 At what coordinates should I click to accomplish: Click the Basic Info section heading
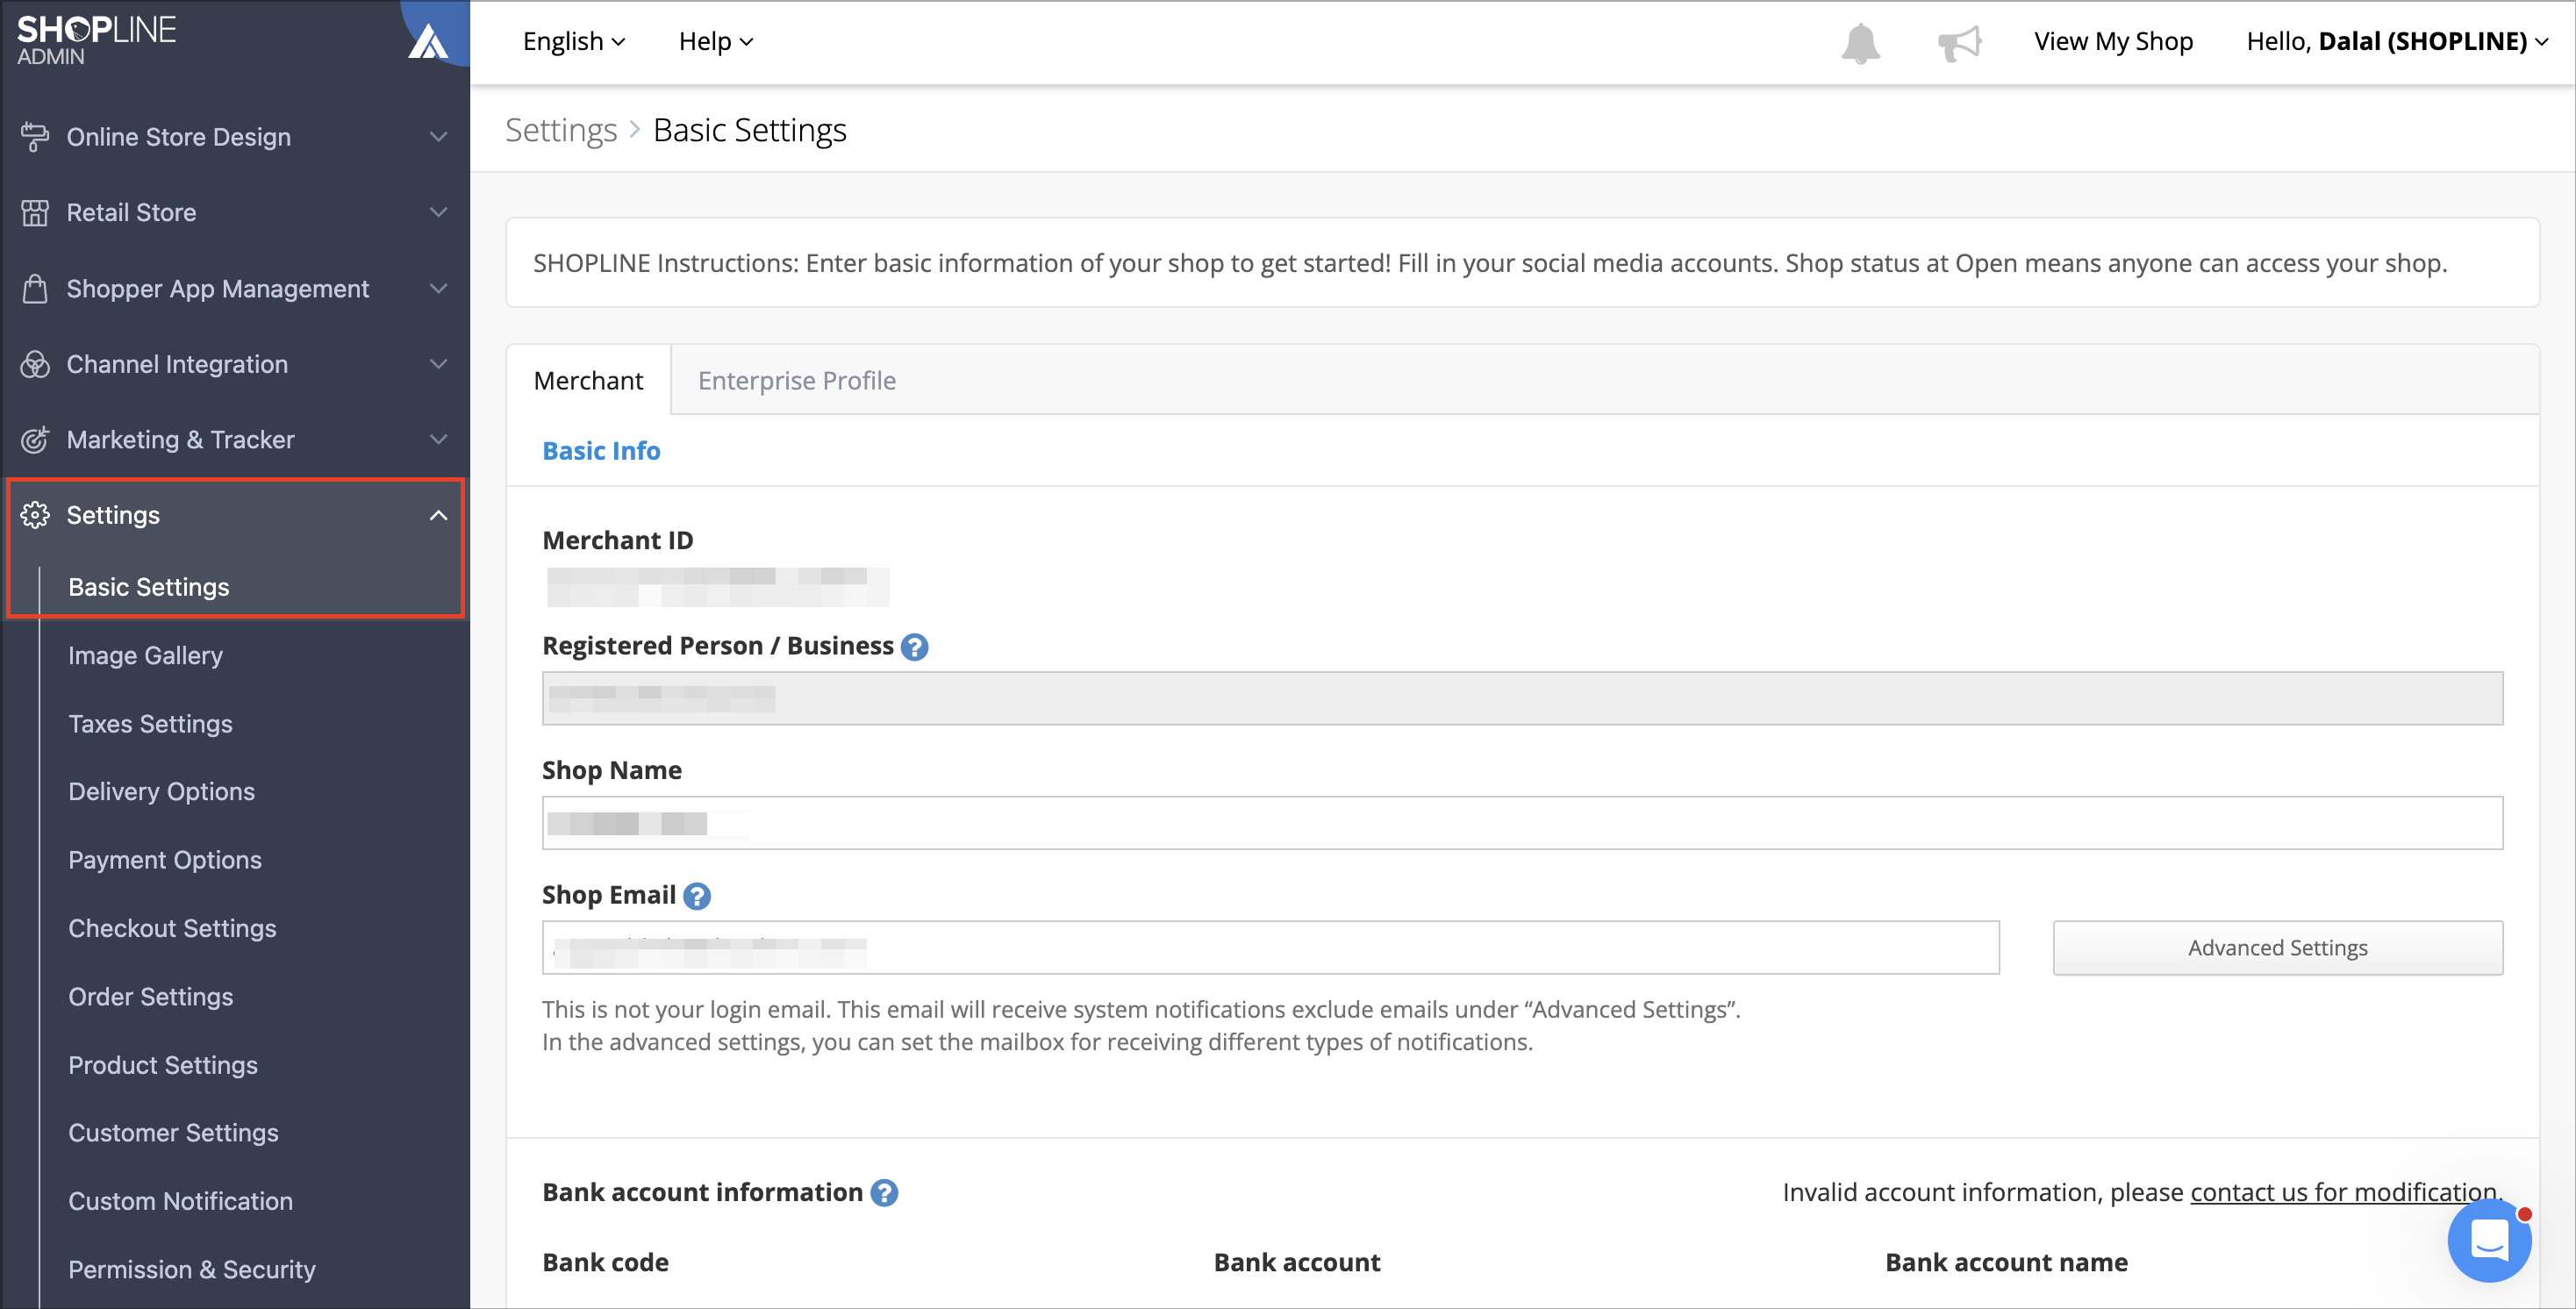[601, 451]
